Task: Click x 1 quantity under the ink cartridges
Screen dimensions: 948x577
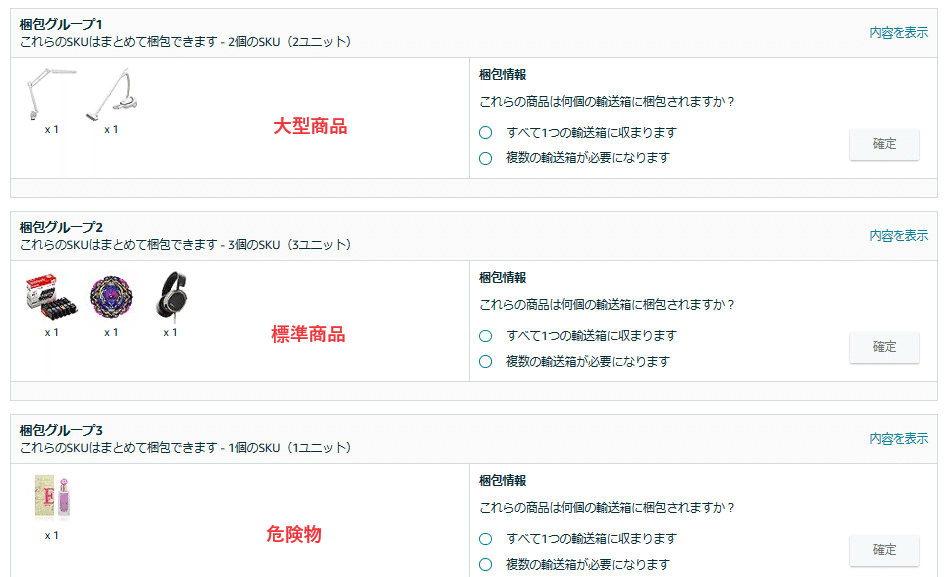Action: click(x=51, y=333)
